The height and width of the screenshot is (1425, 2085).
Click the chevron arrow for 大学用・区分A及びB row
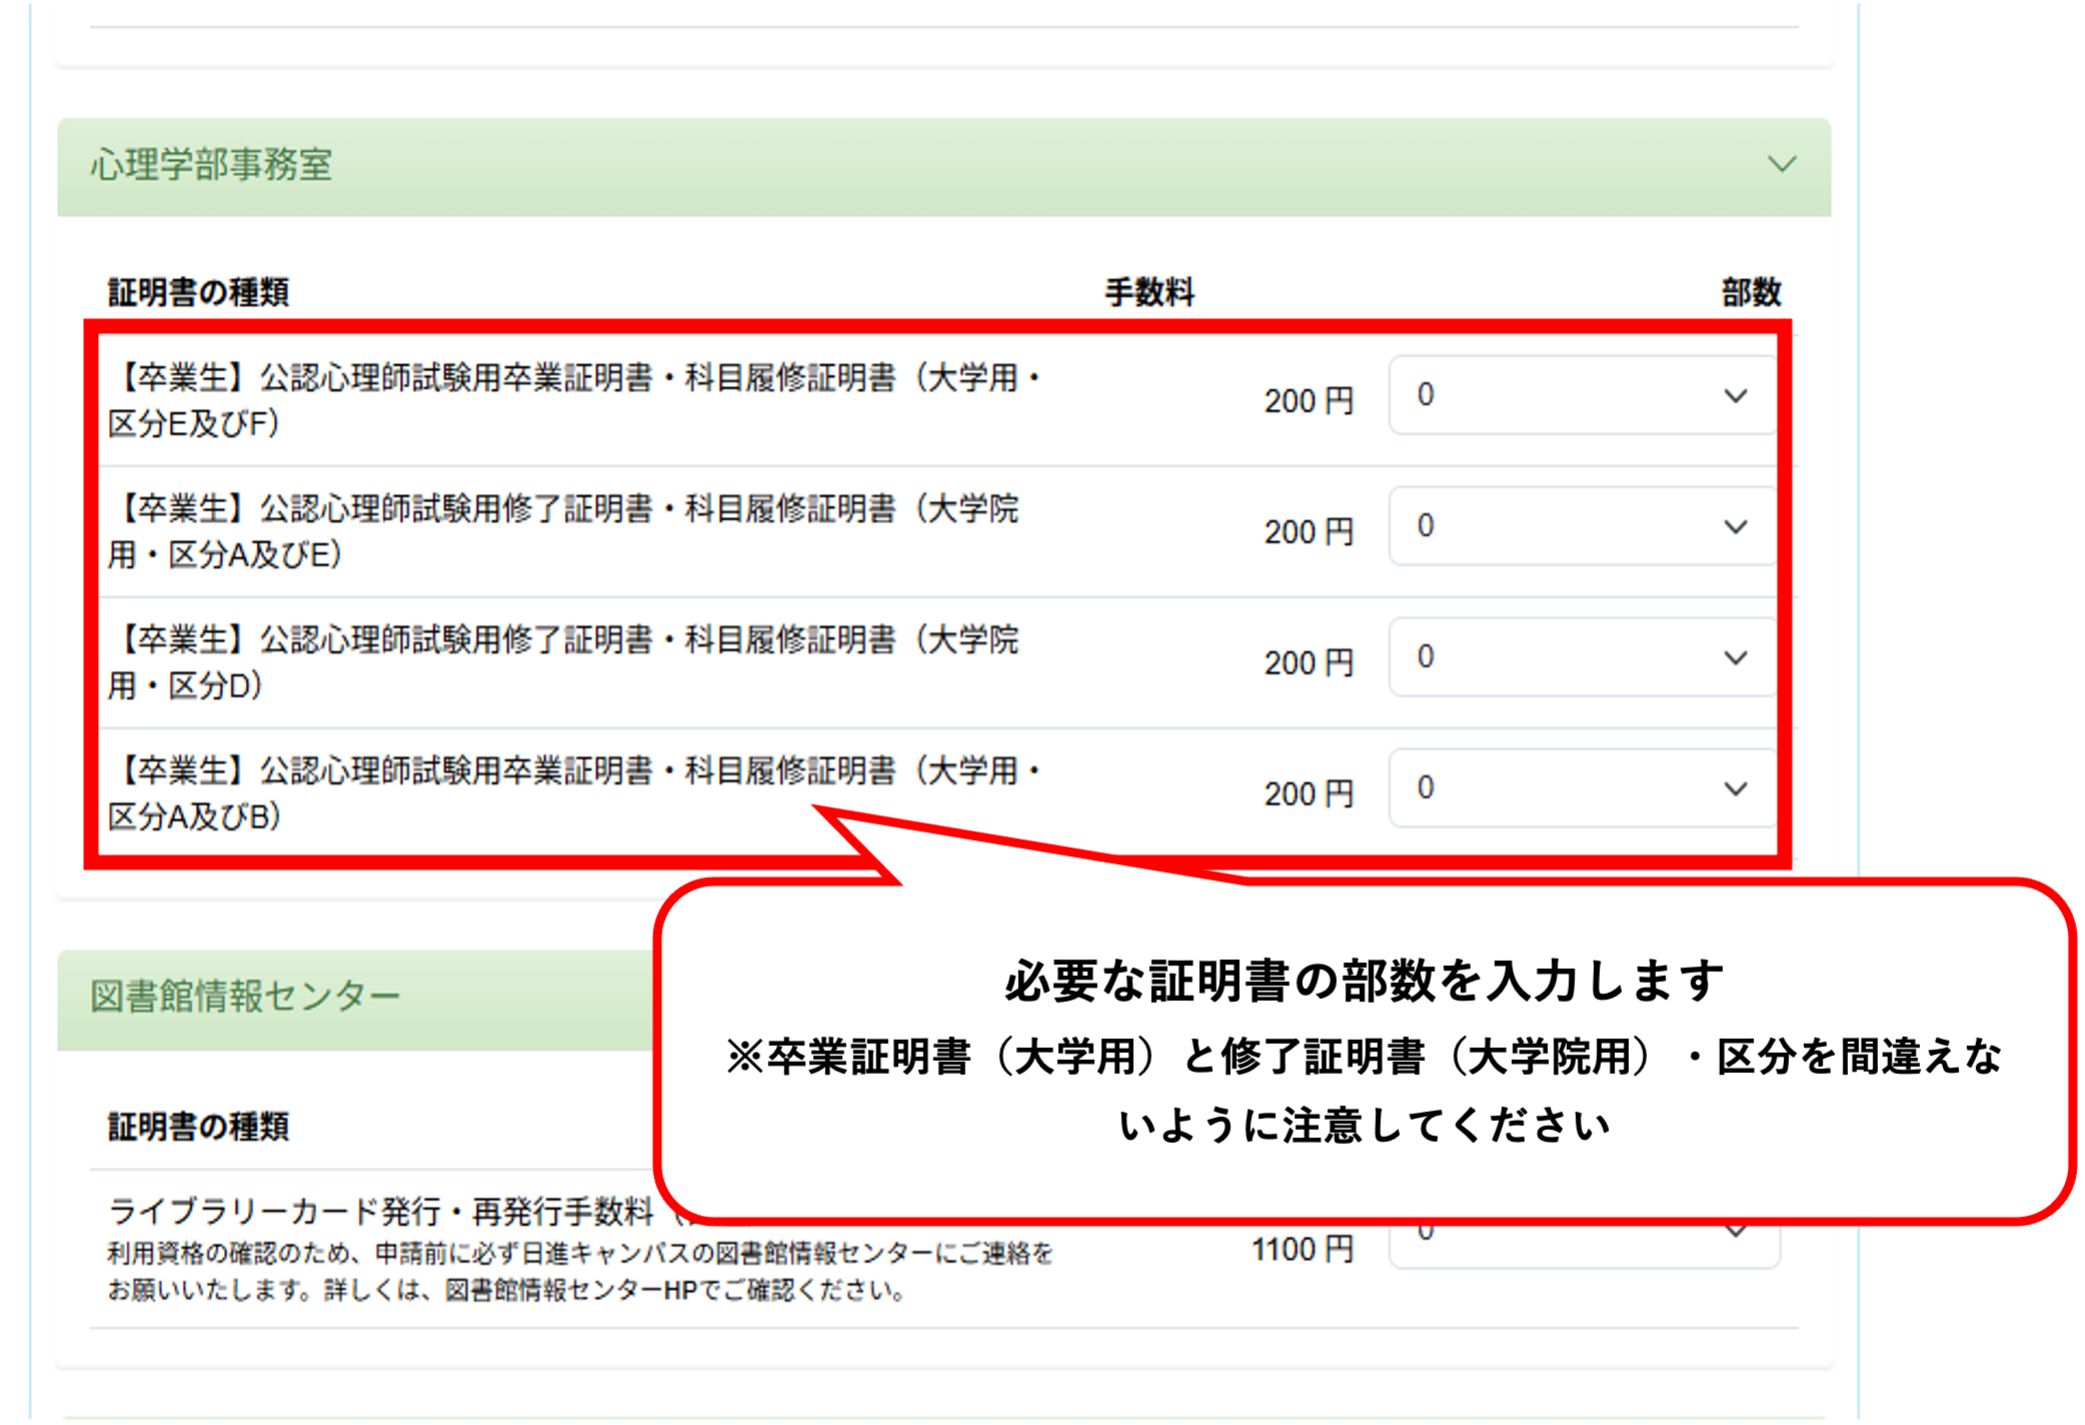[1735, 789]
